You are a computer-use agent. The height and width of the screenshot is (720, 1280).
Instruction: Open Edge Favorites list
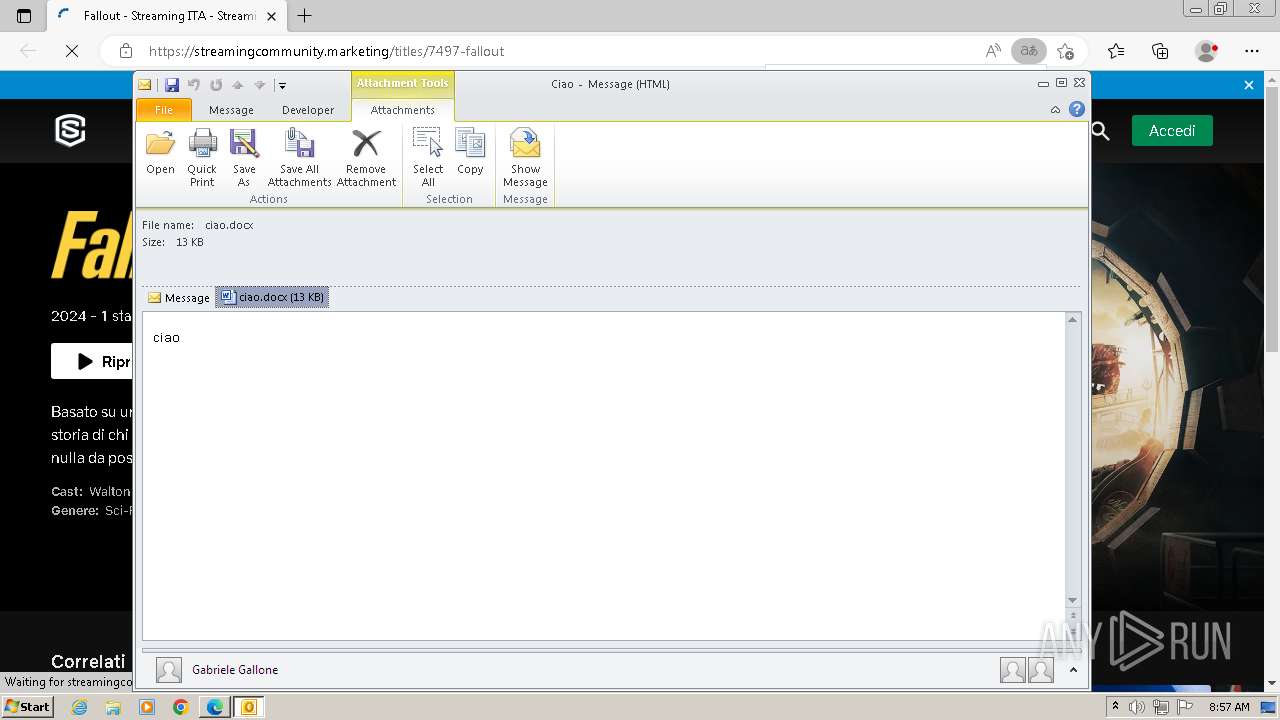coord(1116,51)
